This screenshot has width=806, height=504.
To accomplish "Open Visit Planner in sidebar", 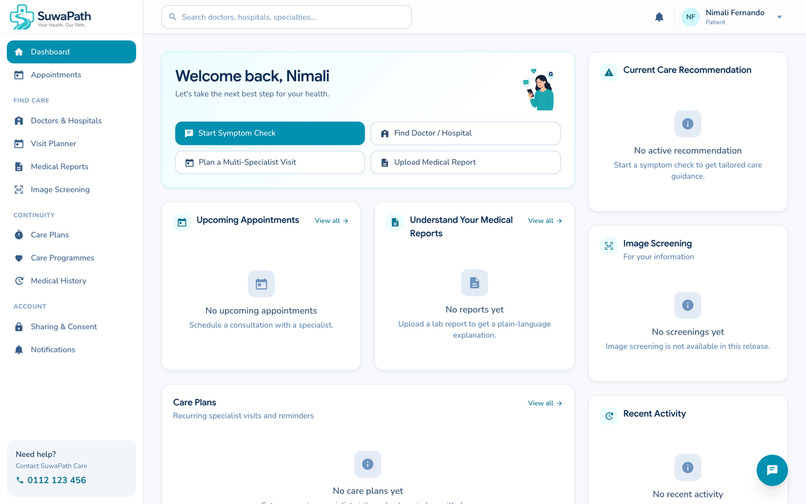I will pyautogui.click(x=71, y=143).
